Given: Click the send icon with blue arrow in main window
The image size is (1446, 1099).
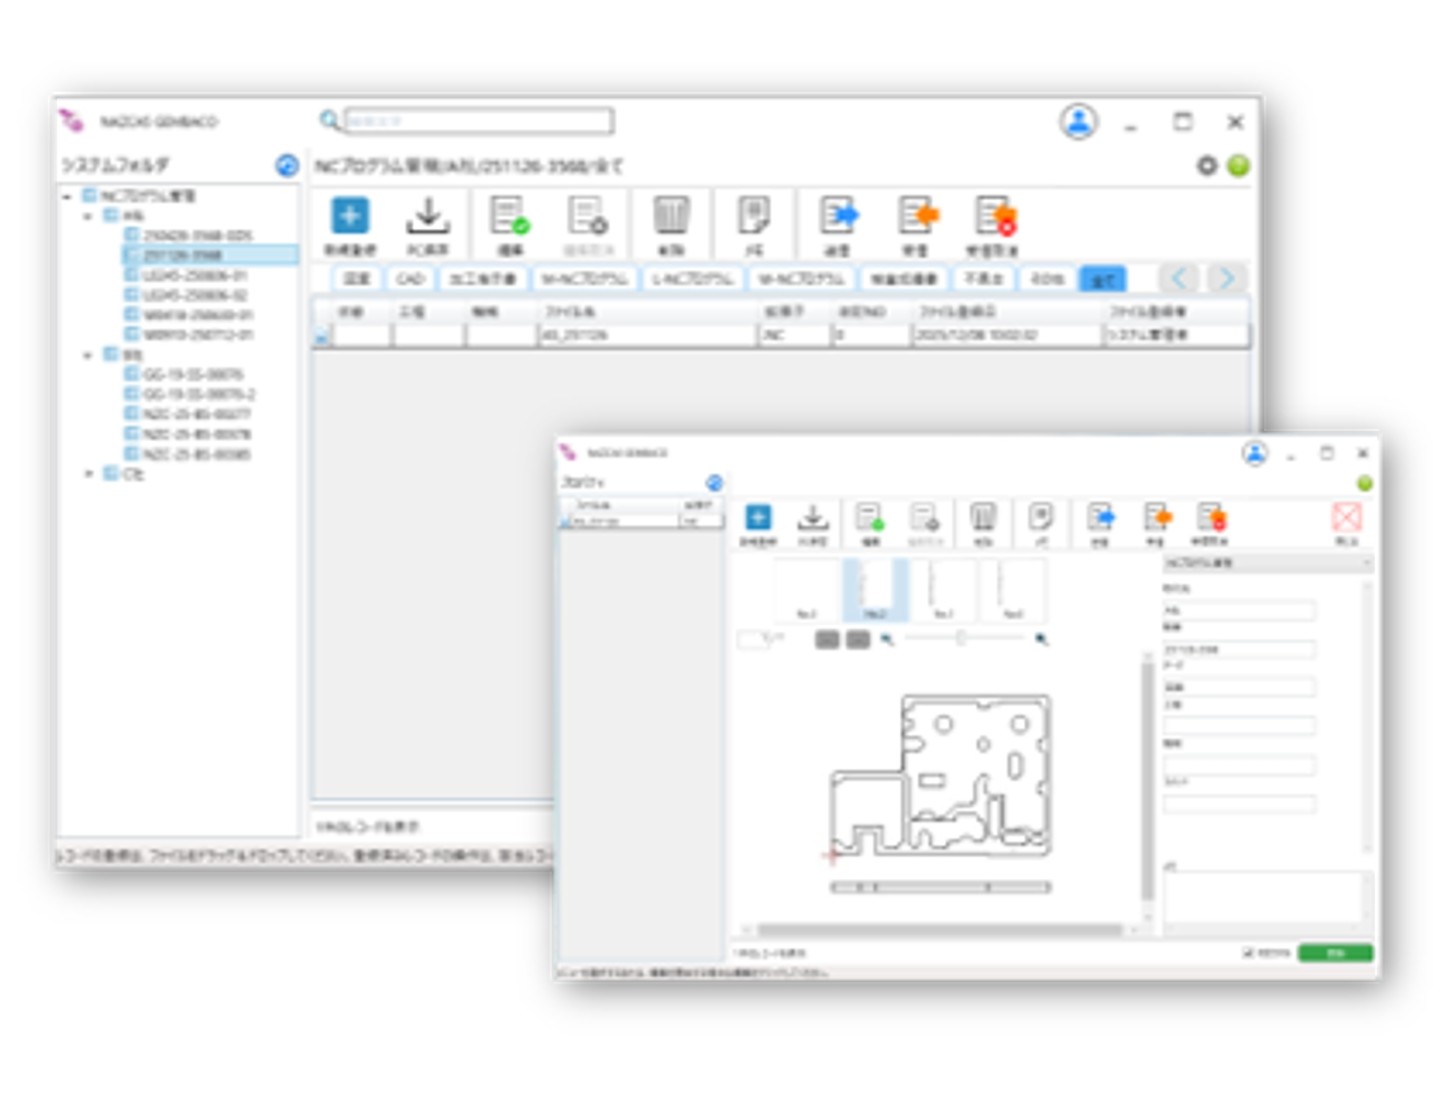Looking at the screenshot, I should pyautogui.click(x=838, y=216).
